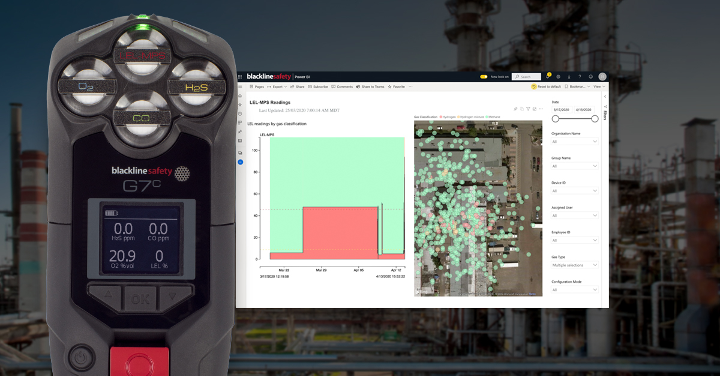Expand the Gas Type dropdown
The height and width of the screenshot is (376, 720).
574,265
